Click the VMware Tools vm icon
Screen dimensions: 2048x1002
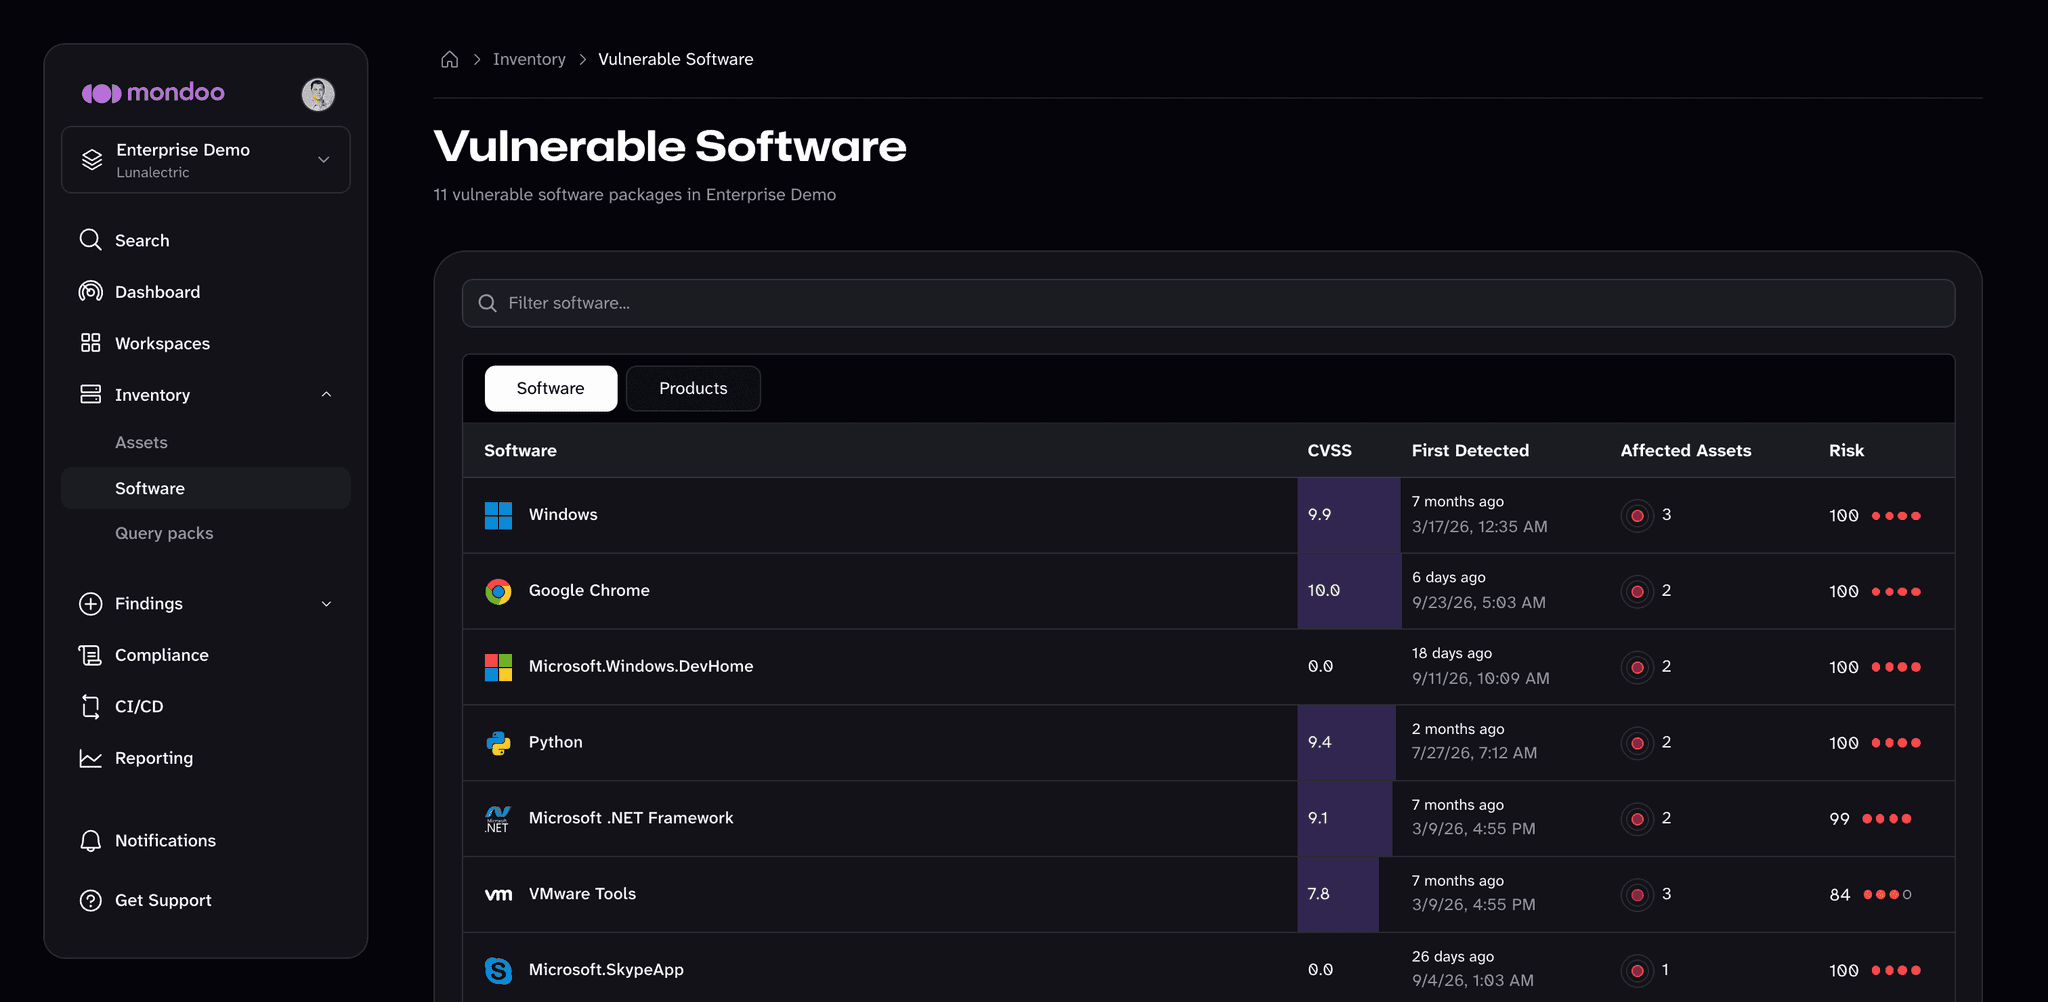click(x=498, y=895)
